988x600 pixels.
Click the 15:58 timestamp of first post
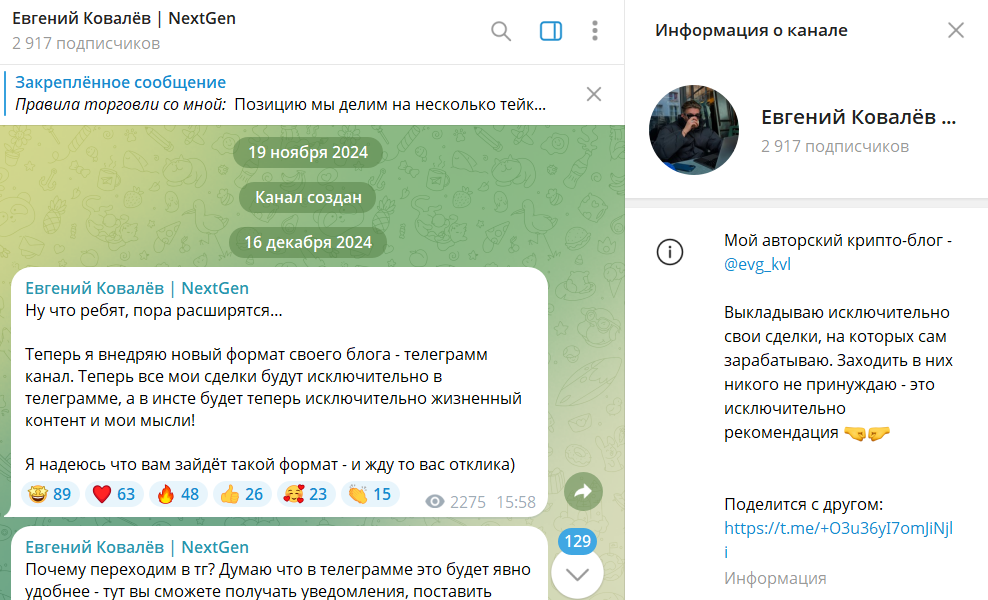click(515, 502)
